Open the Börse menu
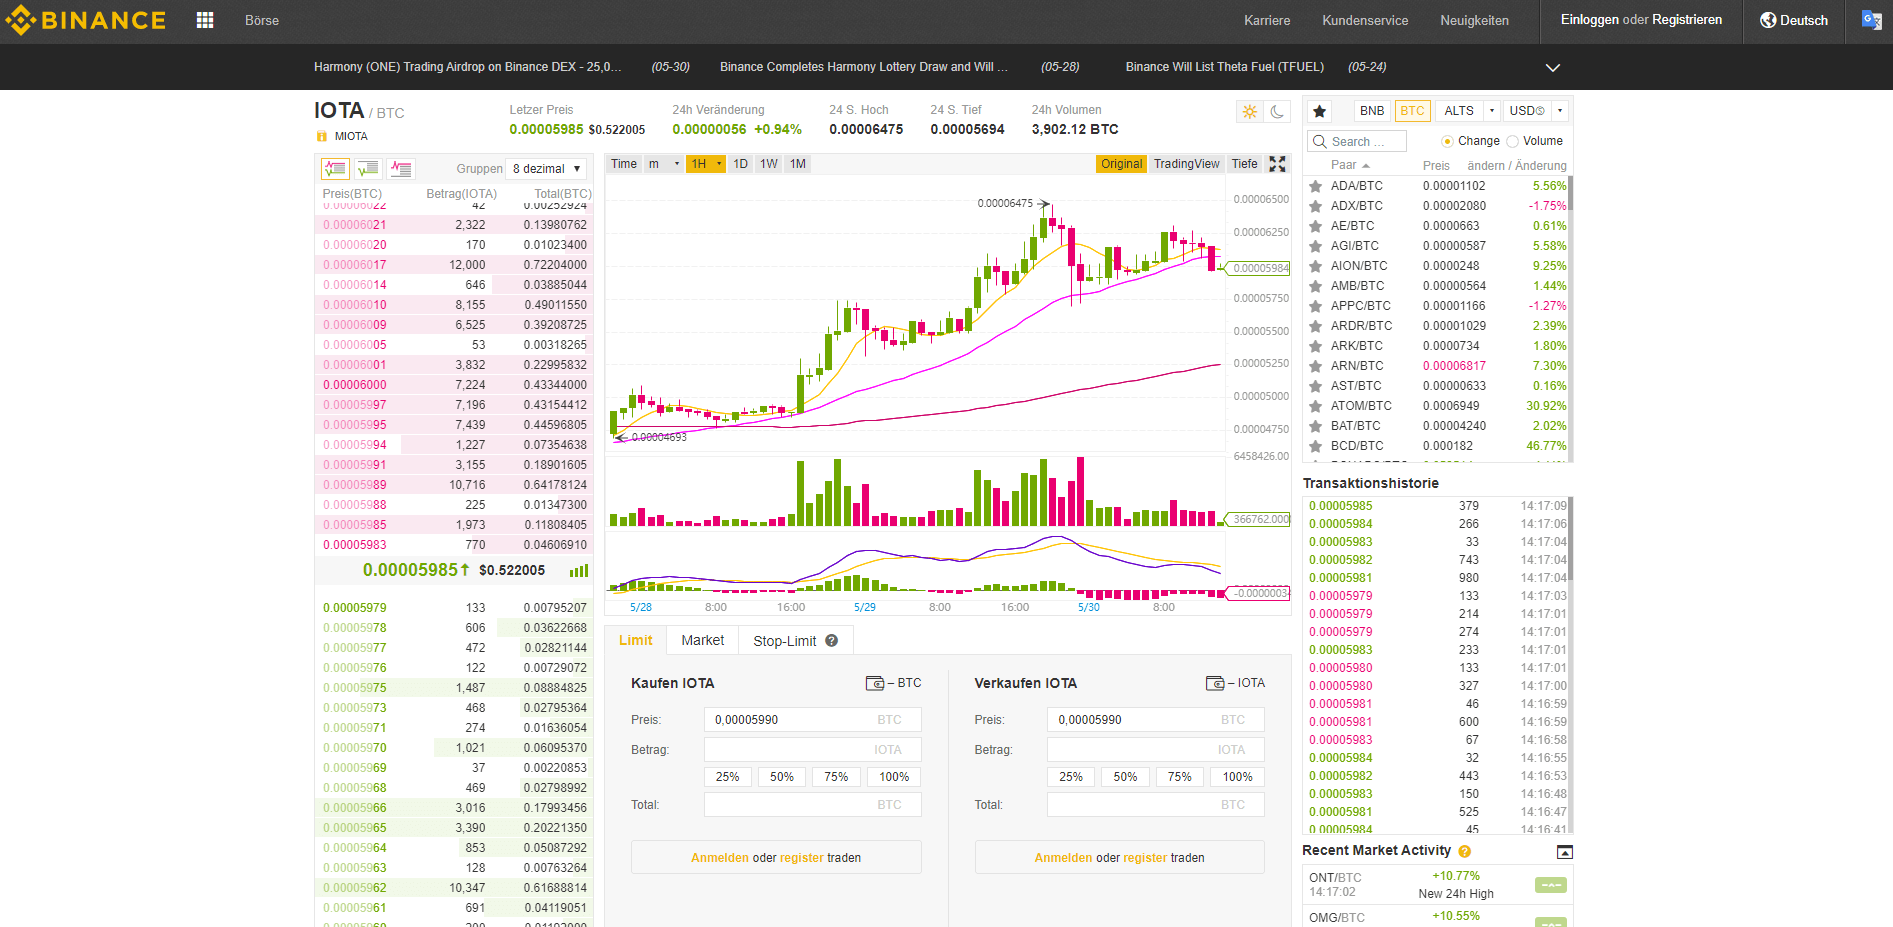1893x927 pixels. 262,20
